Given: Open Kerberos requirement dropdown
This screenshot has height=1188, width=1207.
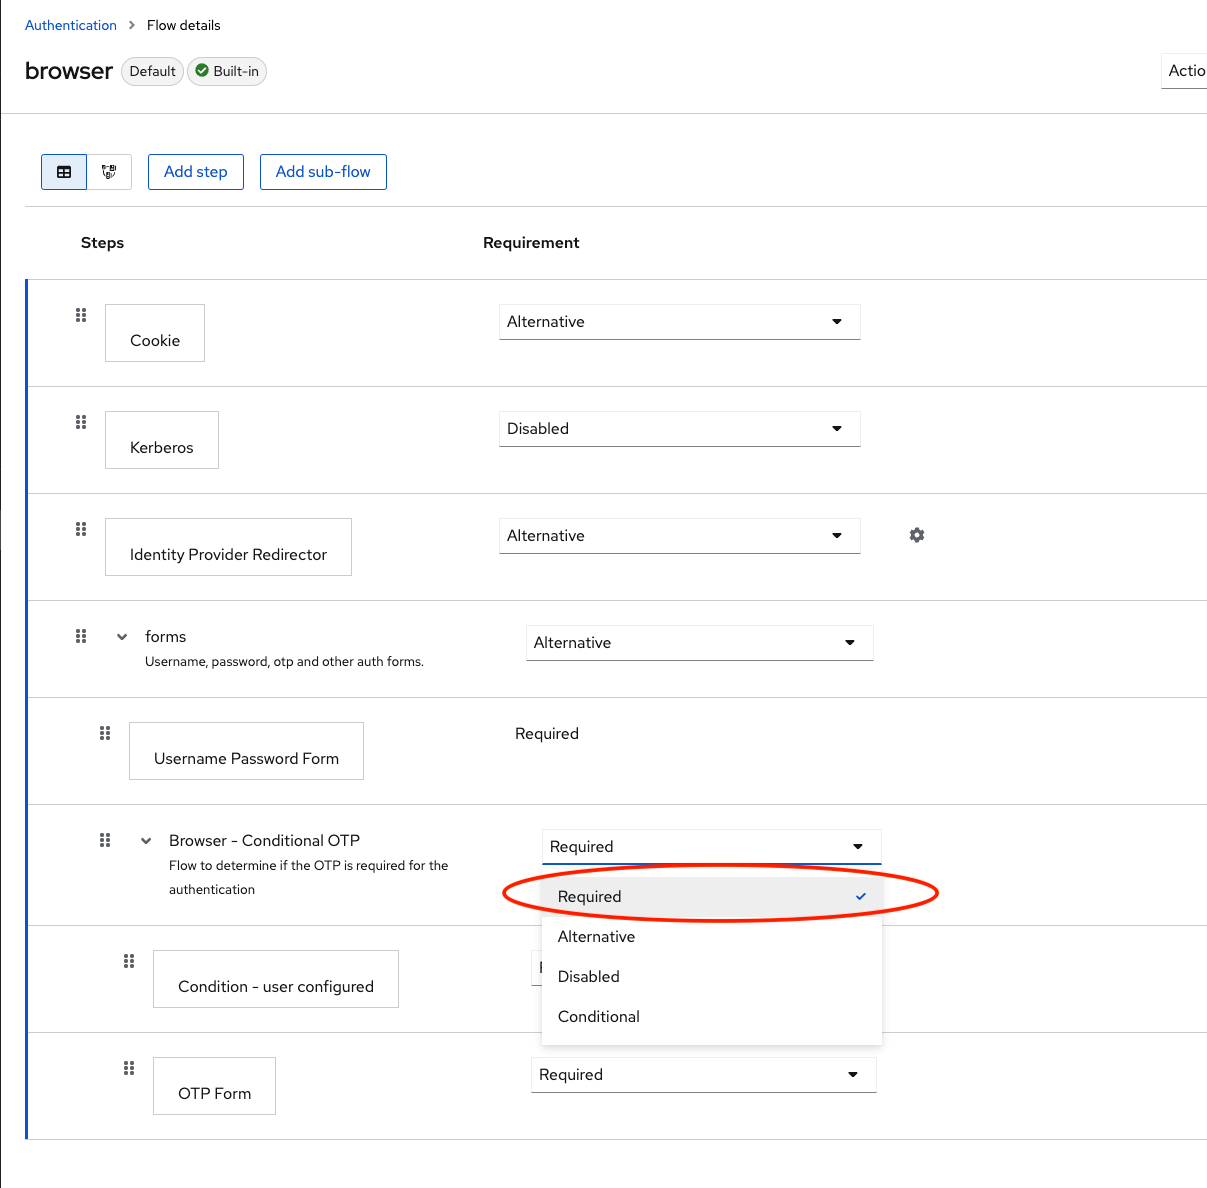Looking at the screenshot, I should tap(679, 429).
